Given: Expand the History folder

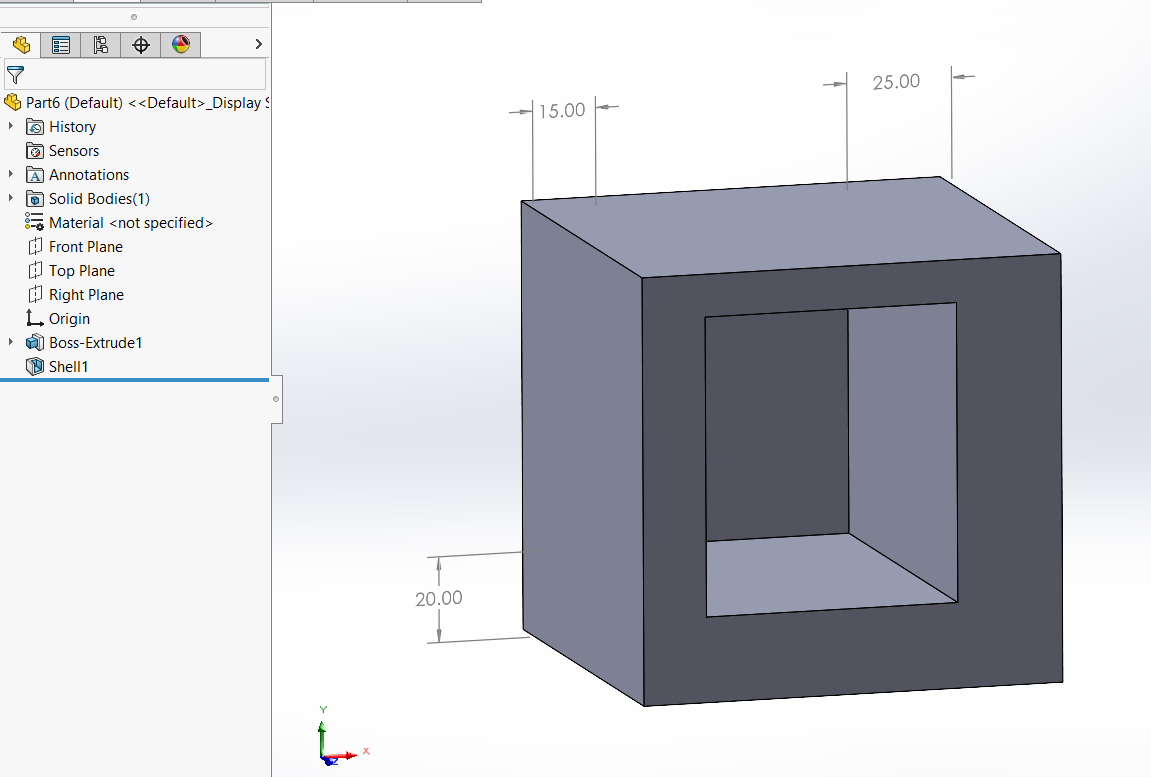Looking at the screenshot, I should pyautogui.click(x=11, y=127).
